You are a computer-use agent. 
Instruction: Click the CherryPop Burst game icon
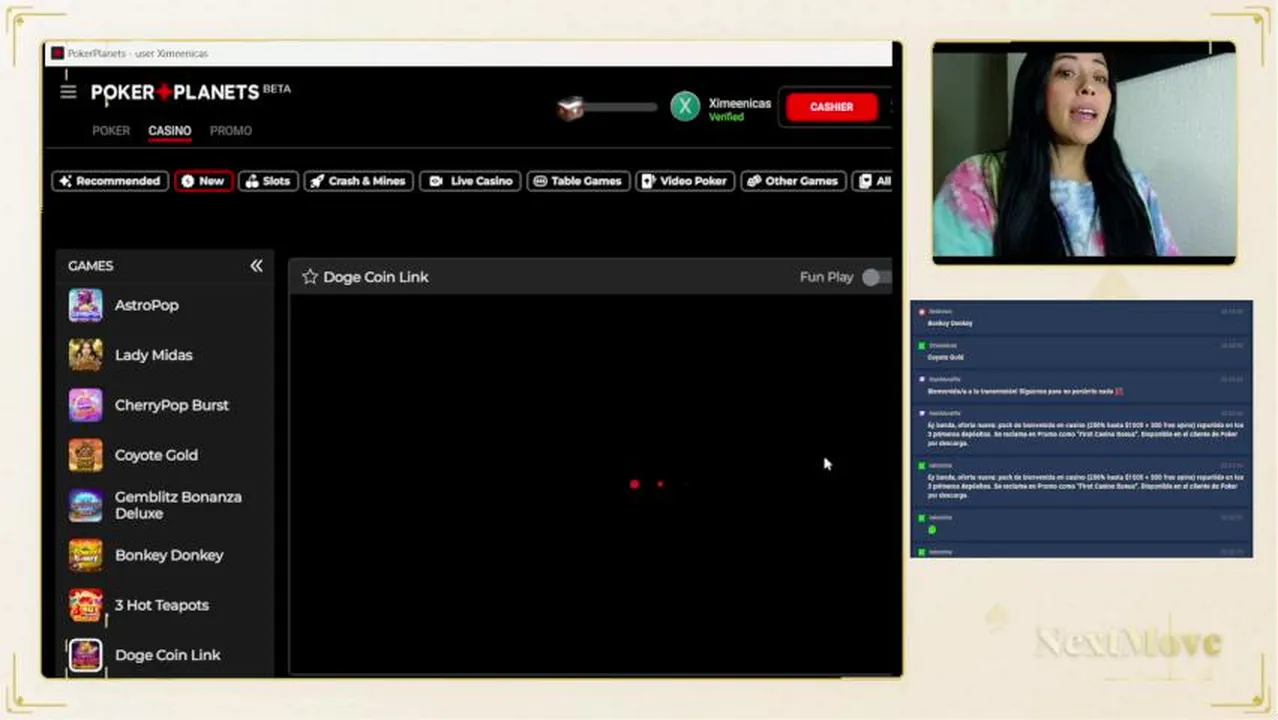click(85, 405)
